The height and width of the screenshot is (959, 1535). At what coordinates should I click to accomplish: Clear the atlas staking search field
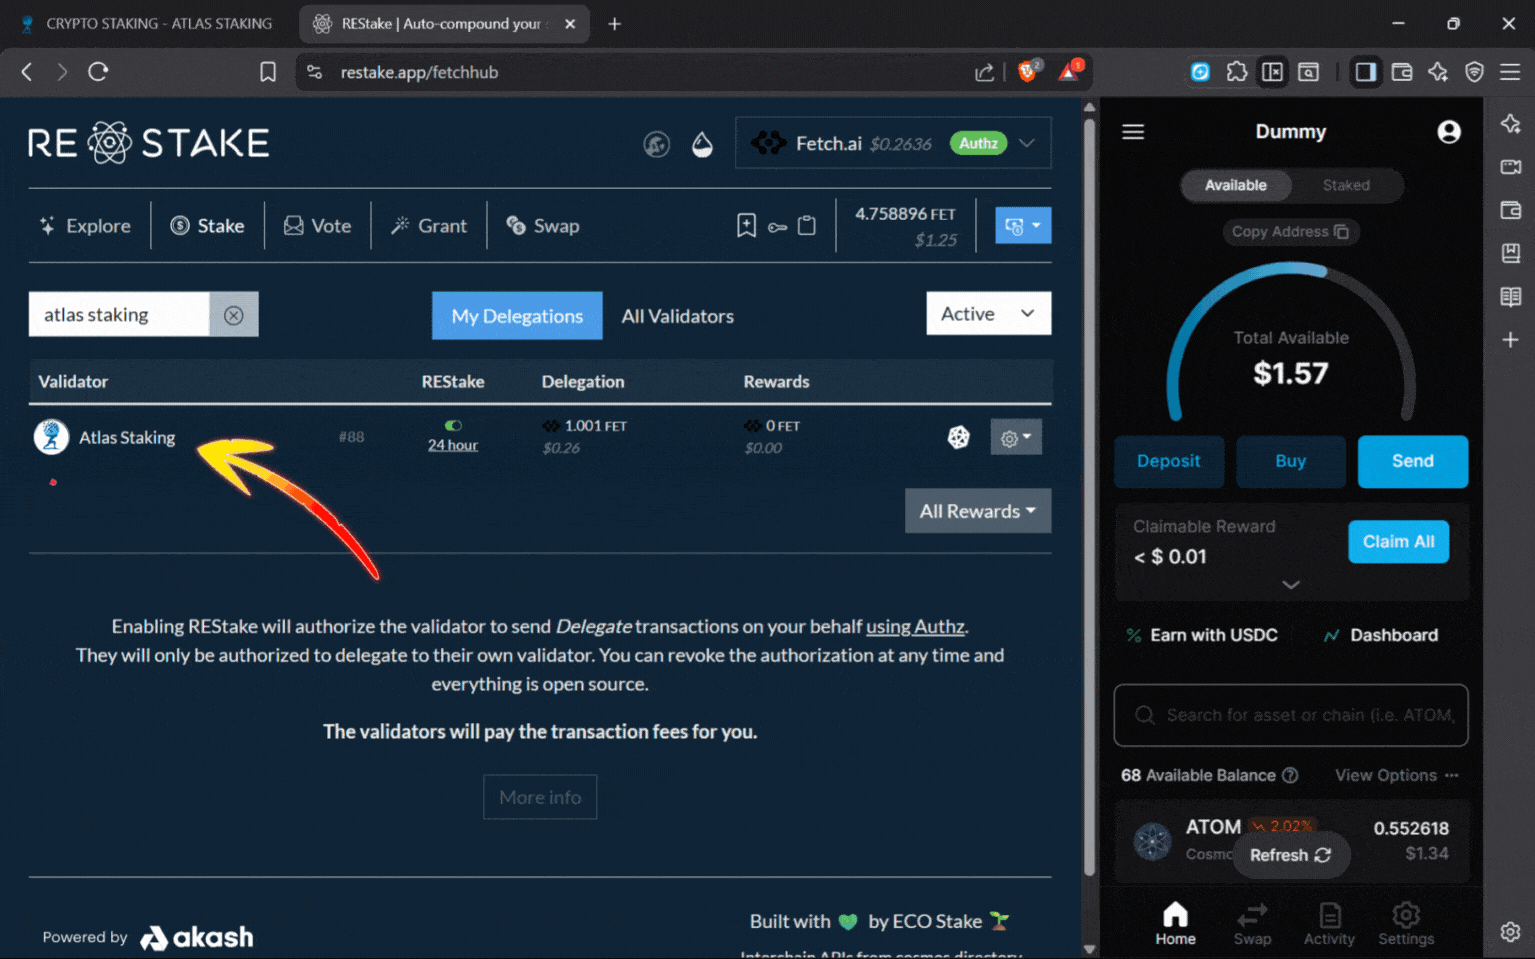234,314
